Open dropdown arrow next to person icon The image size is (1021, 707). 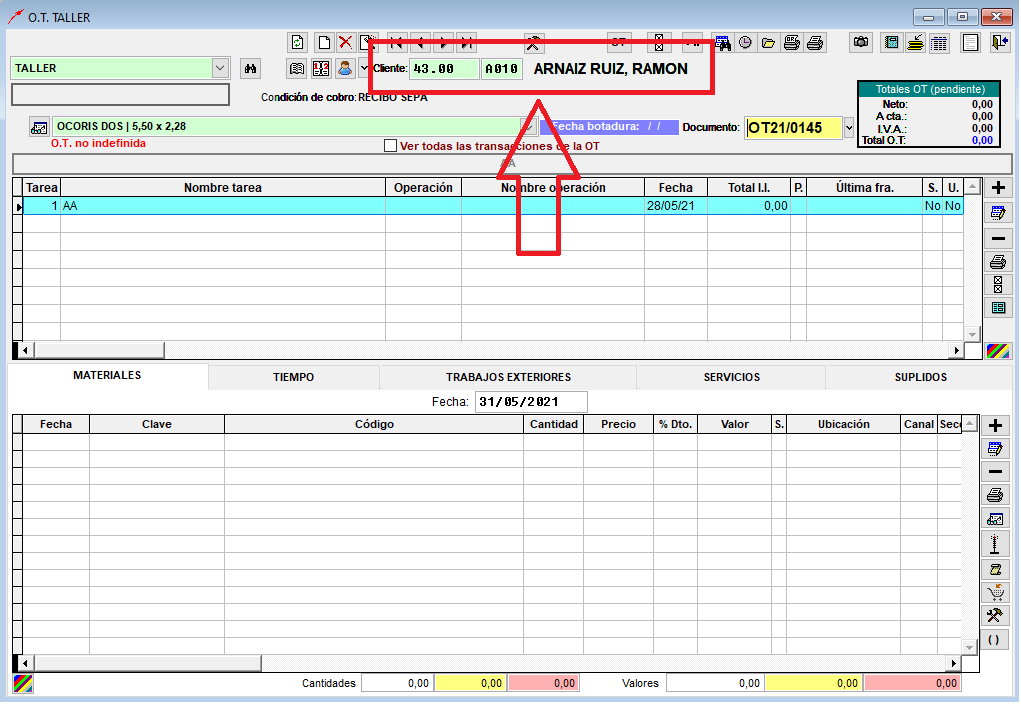[x=364, y=68]
